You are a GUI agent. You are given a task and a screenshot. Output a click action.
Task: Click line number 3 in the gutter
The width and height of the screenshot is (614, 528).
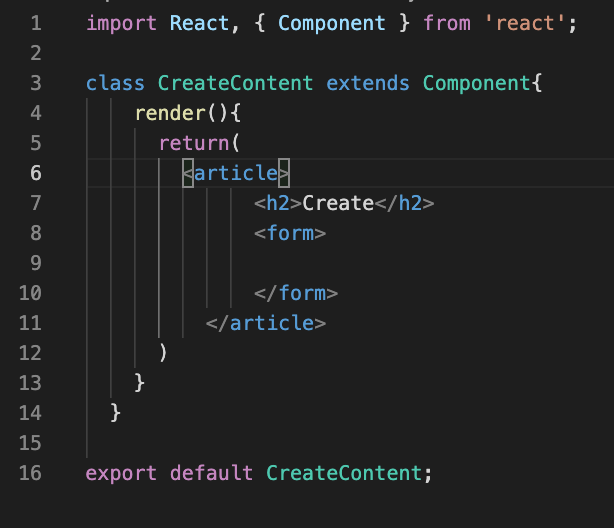(x=36, y=83)
